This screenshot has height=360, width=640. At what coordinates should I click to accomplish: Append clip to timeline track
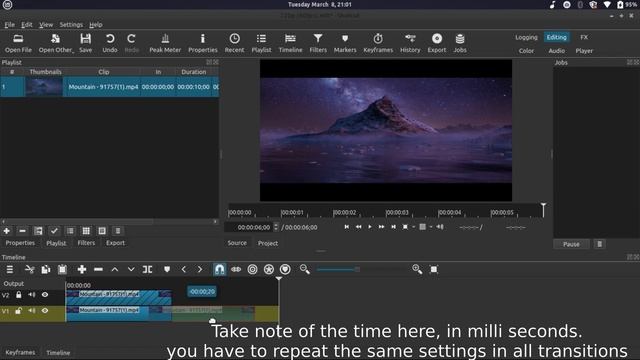pos(82,269)
